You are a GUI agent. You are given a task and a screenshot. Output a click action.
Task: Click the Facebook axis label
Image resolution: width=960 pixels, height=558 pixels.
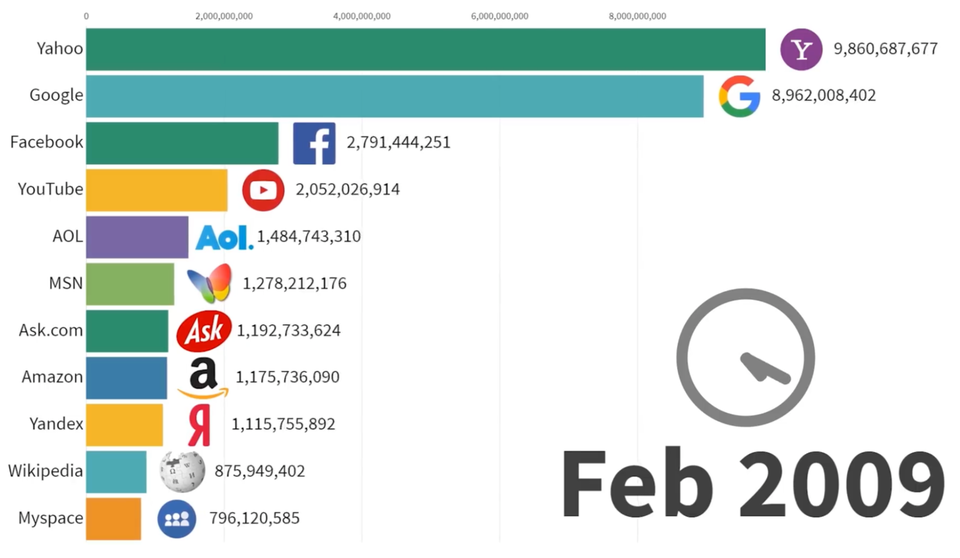46,142
